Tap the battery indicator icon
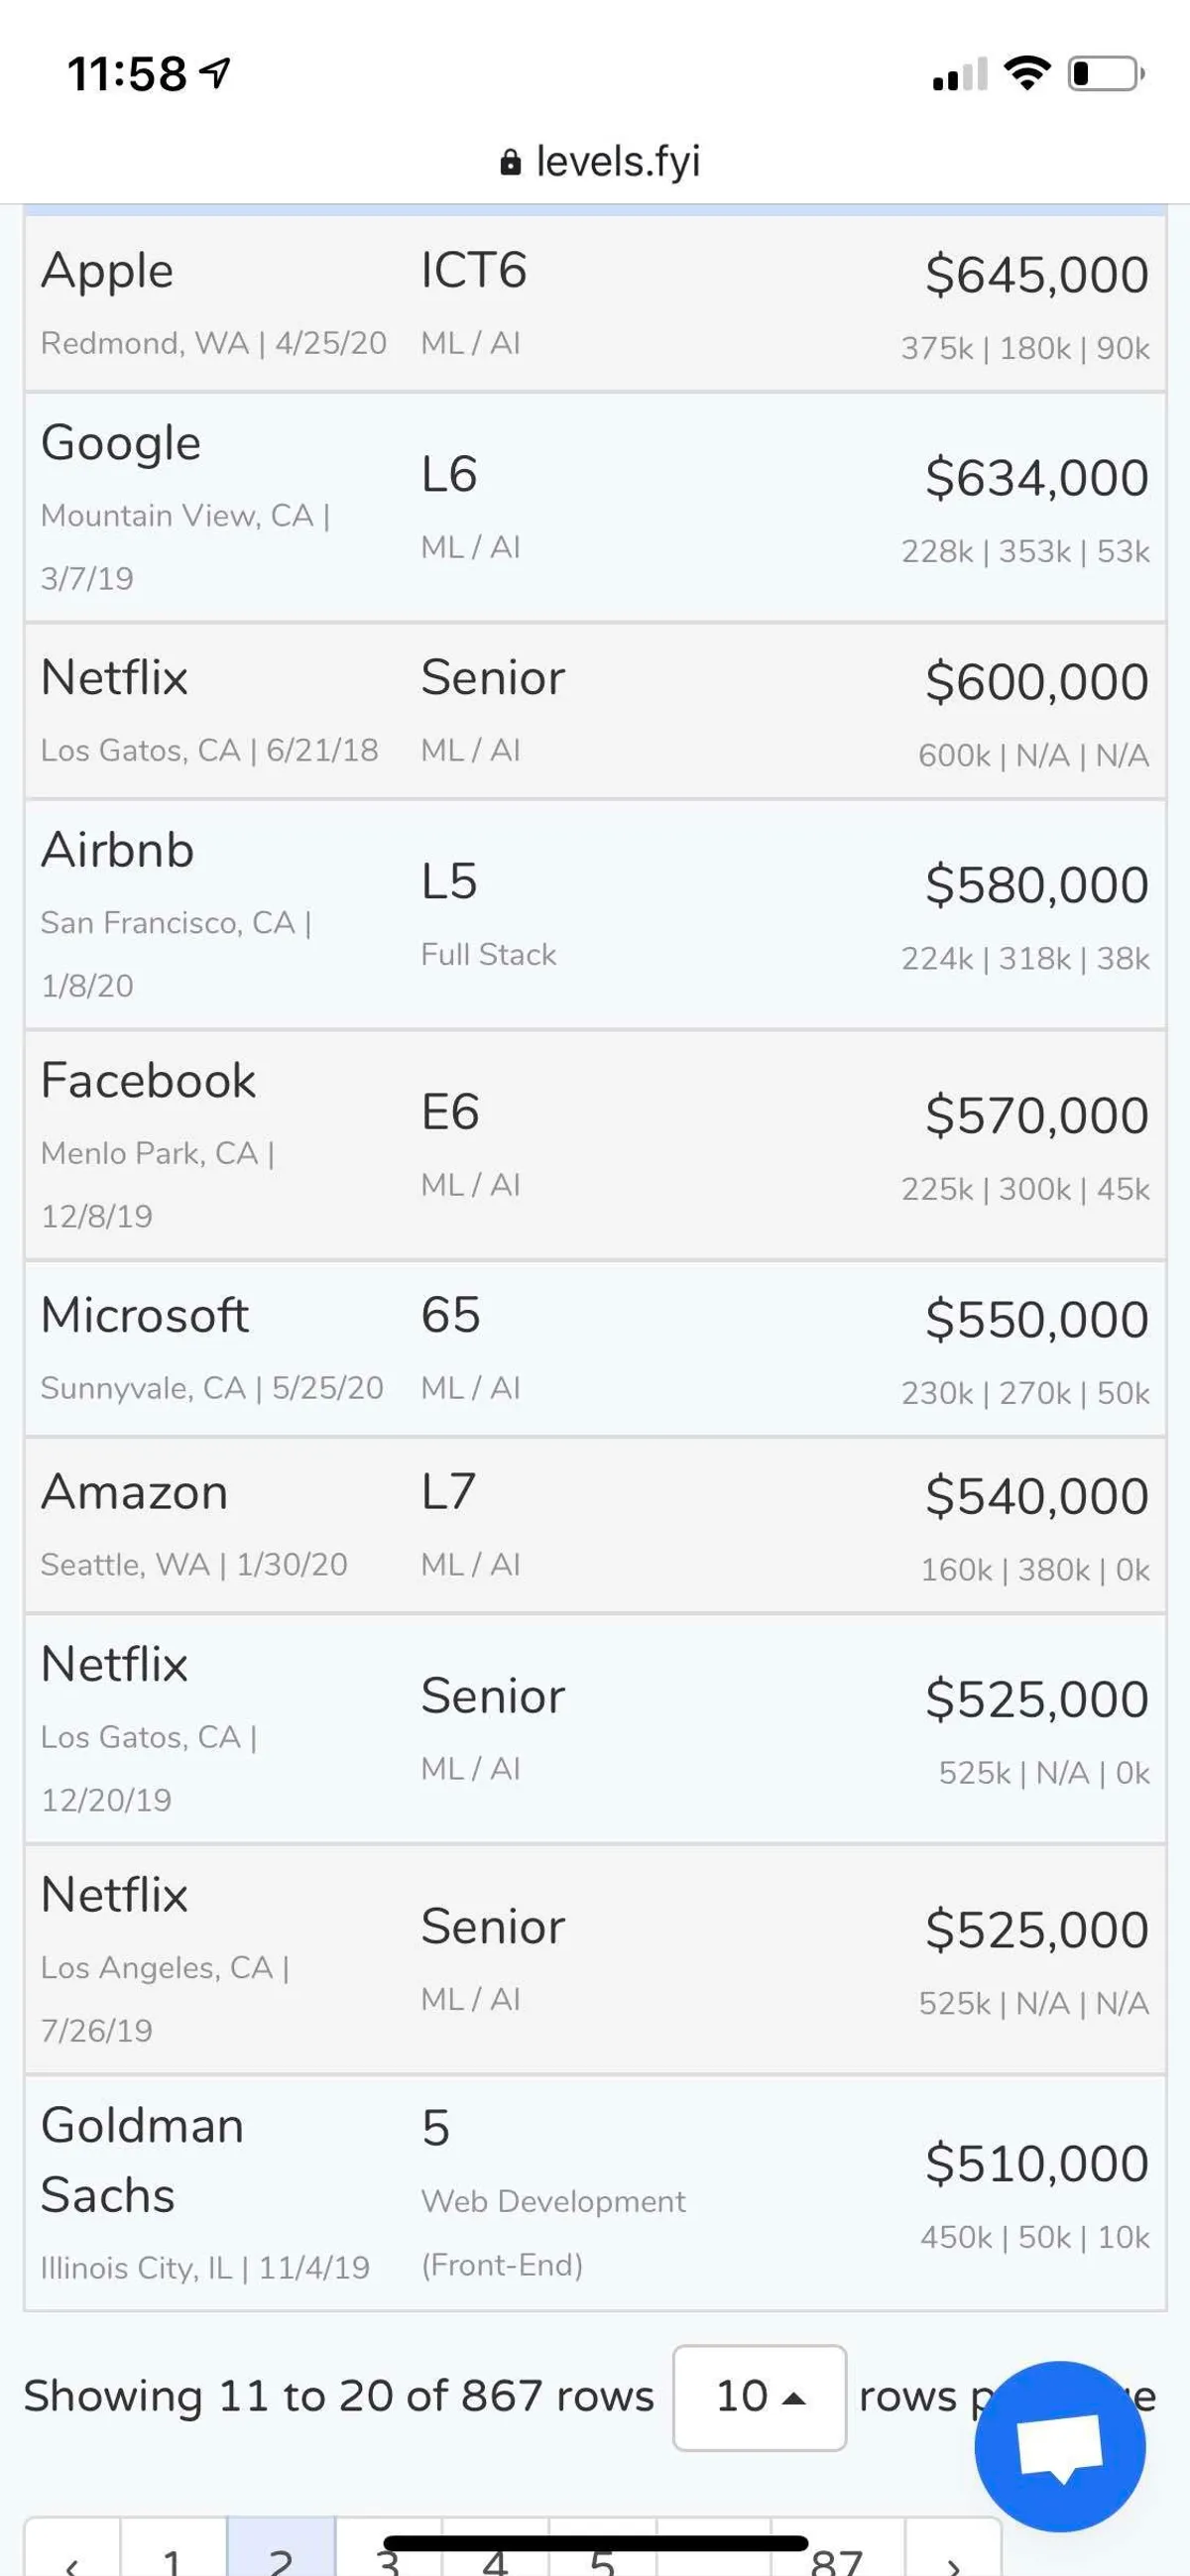The height and width of the screenshot is (2576, 1190). (x=1105, y=74)
